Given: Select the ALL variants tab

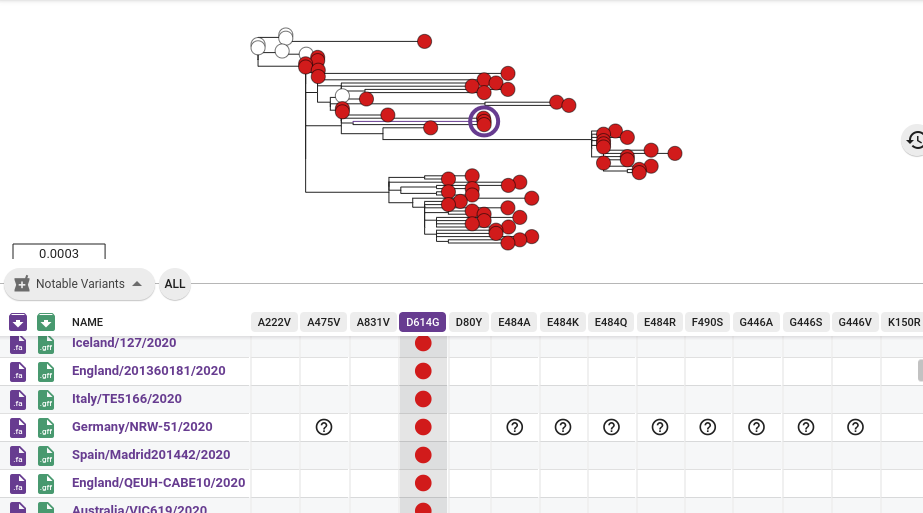Looking at the screenshot, I should 175,284.
